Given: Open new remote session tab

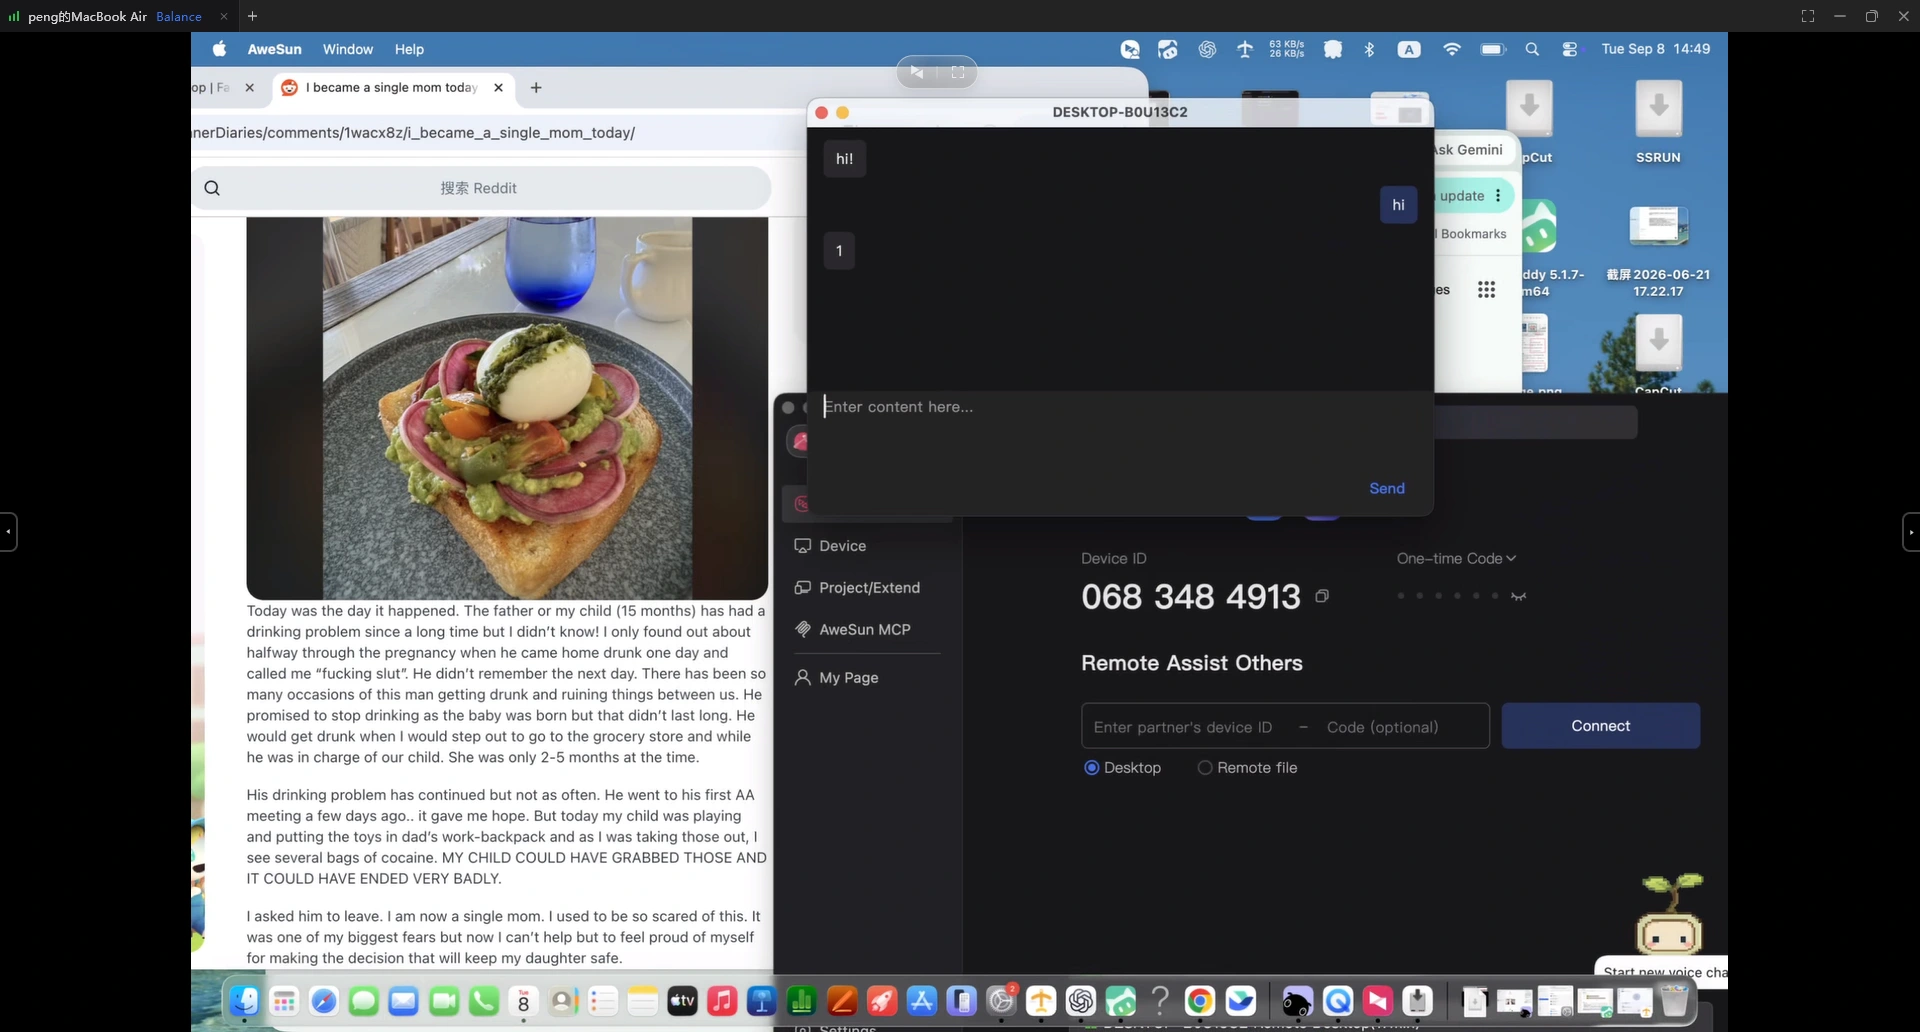Looking at the screenshot, I should [252, 16].
